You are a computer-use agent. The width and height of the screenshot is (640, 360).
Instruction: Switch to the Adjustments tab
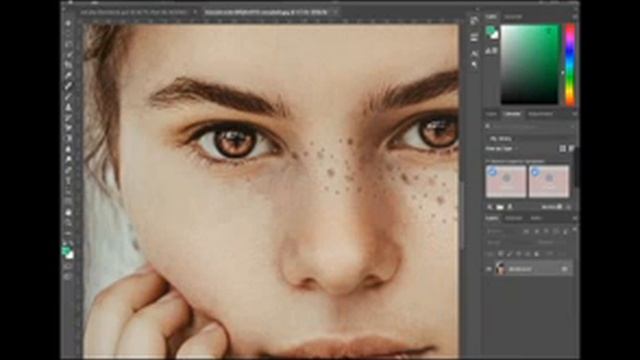pos(540,114)
